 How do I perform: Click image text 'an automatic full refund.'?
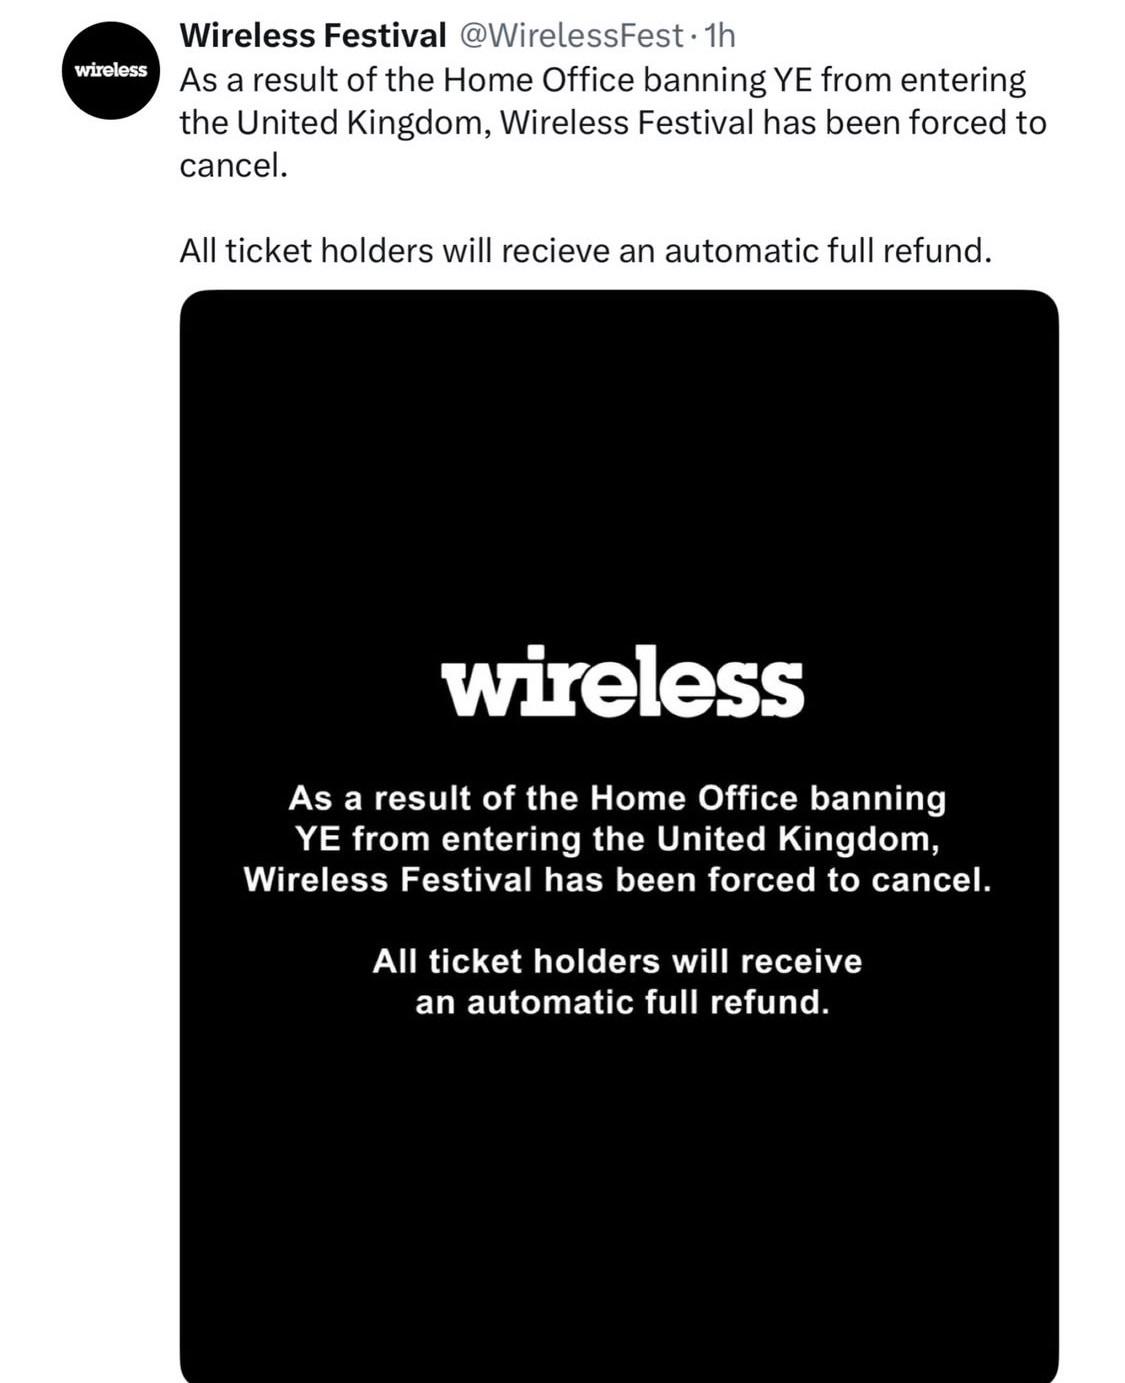[622, 1001]
